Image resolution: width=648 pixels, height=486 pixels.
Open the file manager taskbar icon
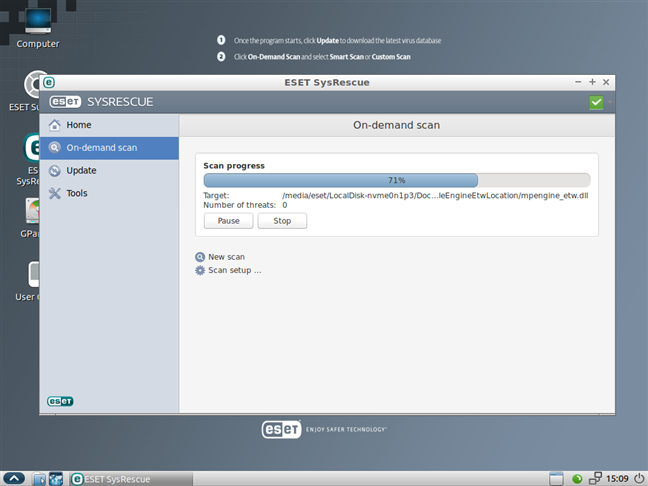coord(39,479)
